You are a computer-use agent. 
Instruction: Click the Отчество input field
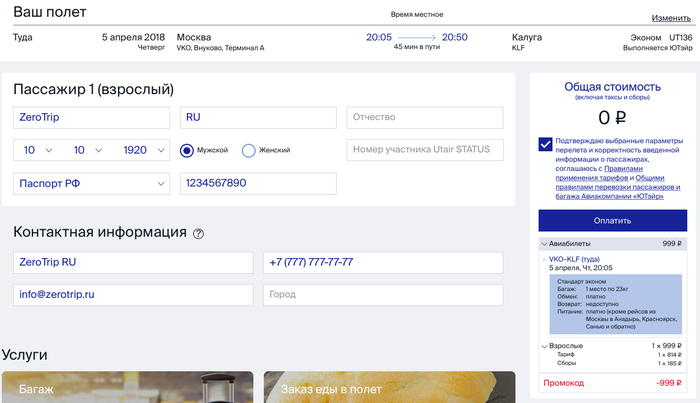pyautogui.click(x=427, y=118)
